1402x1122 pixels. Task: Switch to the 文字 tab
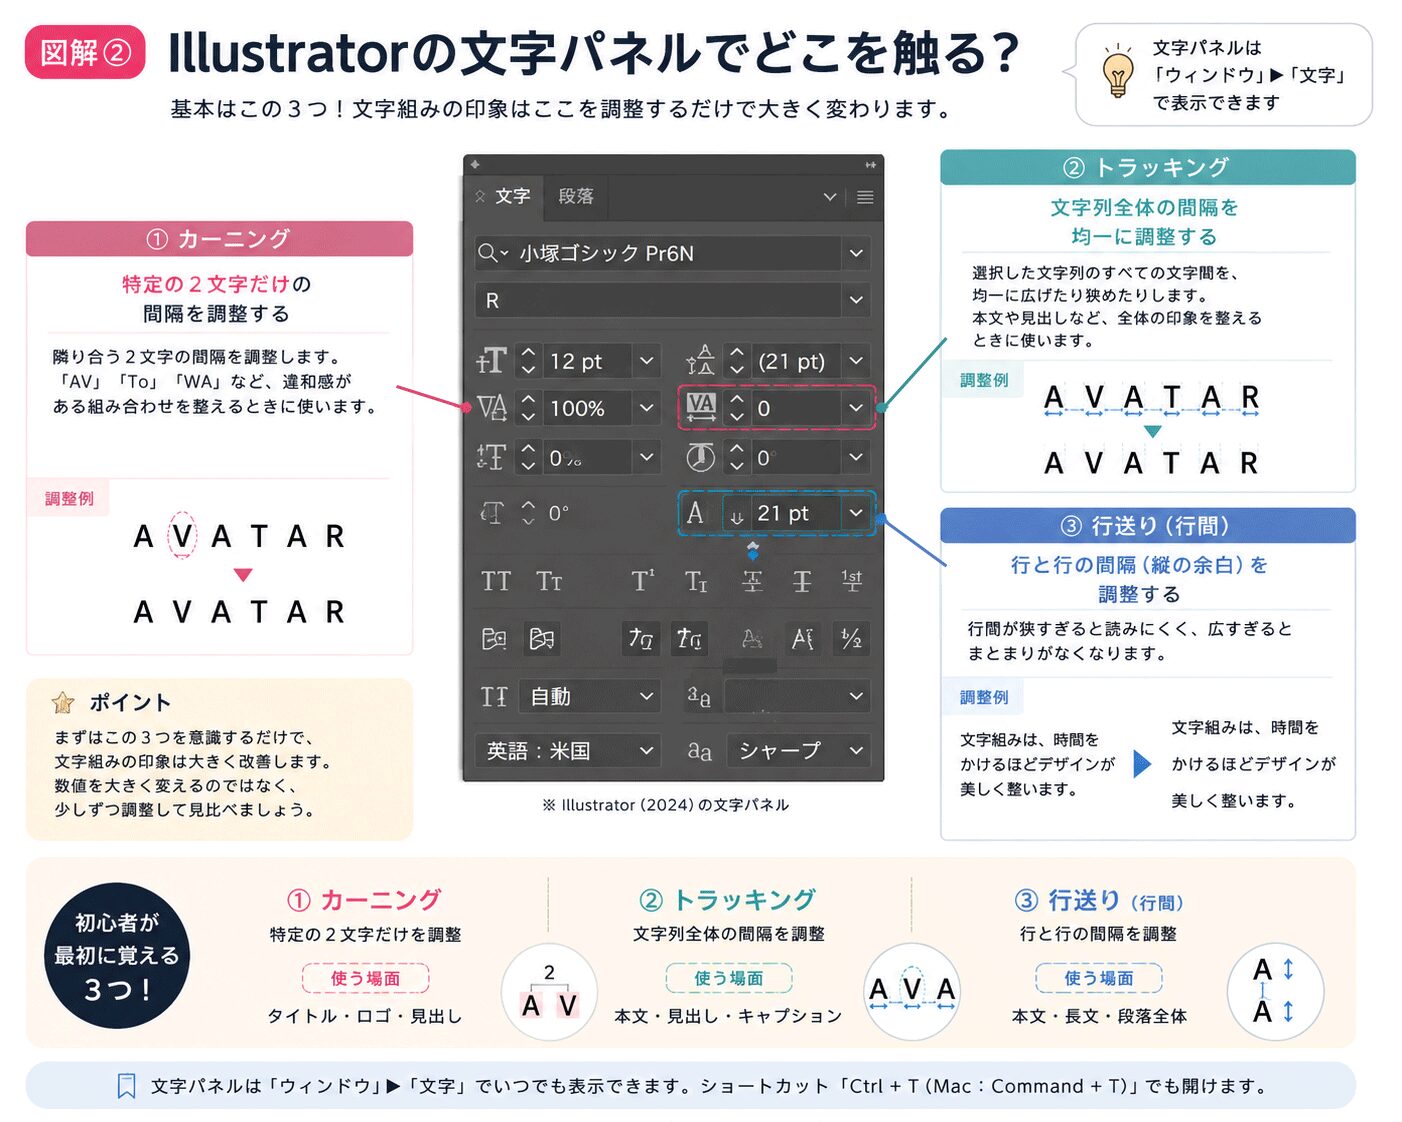pyautogui.click(x=505, y=196)
